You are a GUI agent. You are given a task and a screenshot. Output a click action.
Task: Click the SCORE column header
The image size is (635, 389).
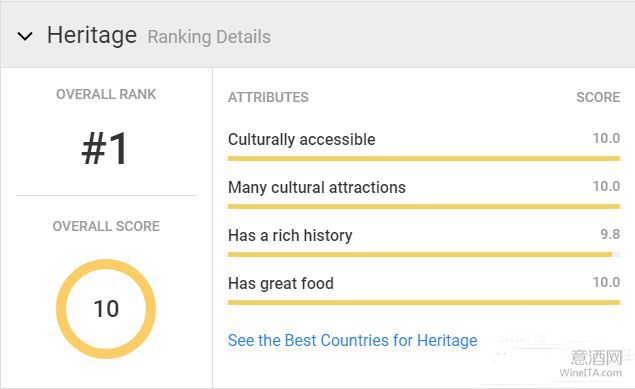coord(598,97)
